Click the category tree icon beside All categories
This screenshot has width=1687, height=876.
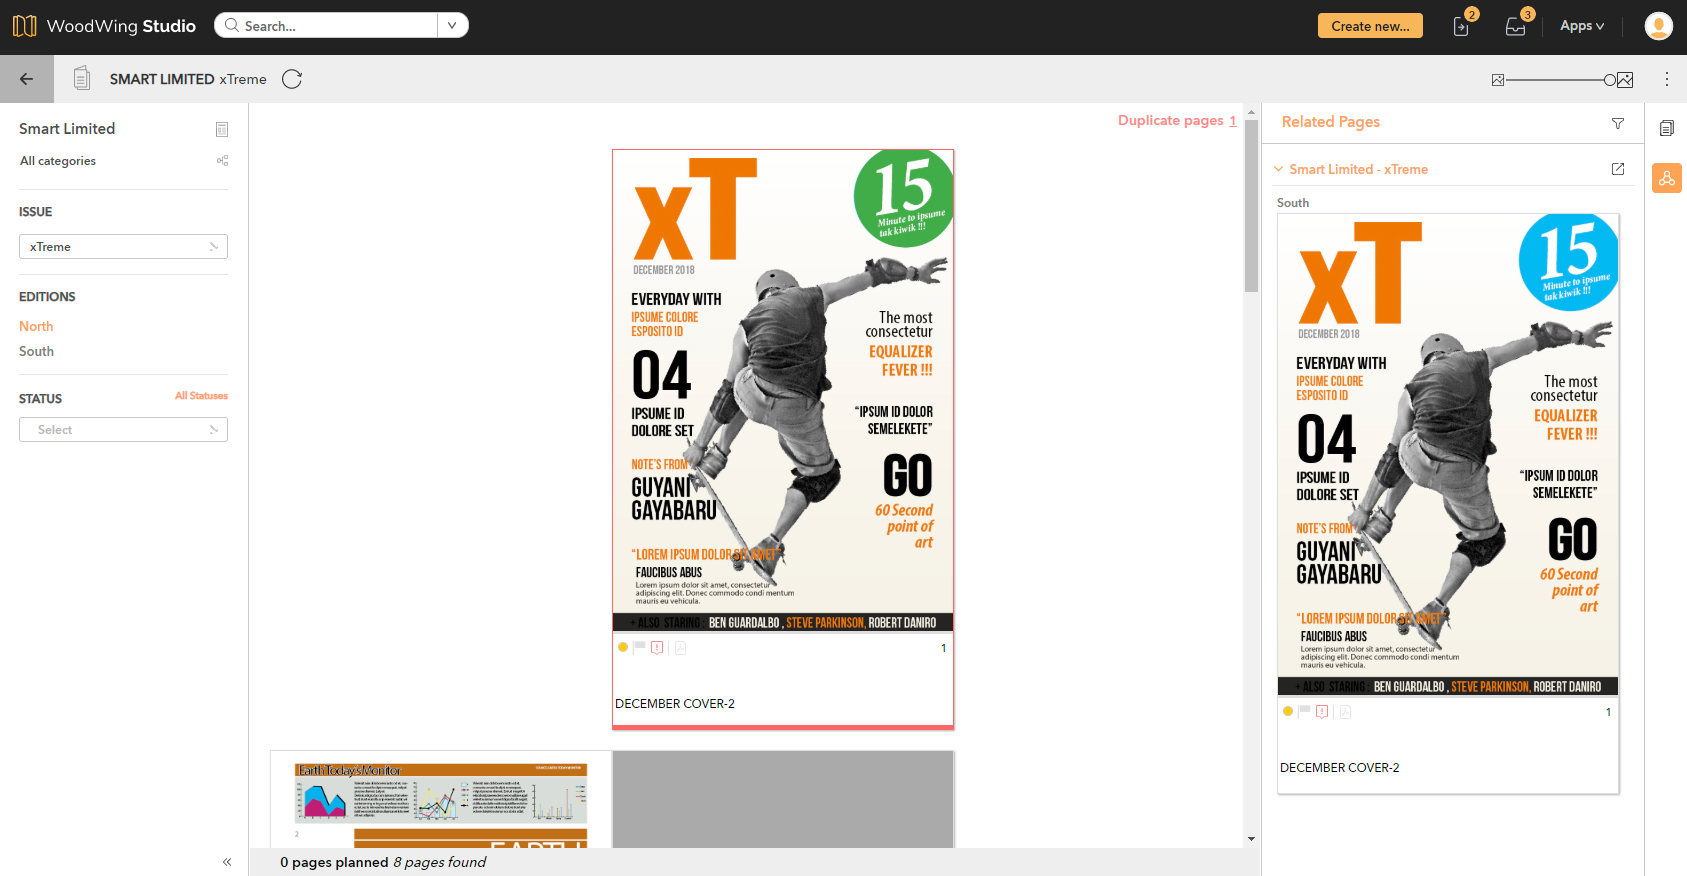tap(222, 161)
